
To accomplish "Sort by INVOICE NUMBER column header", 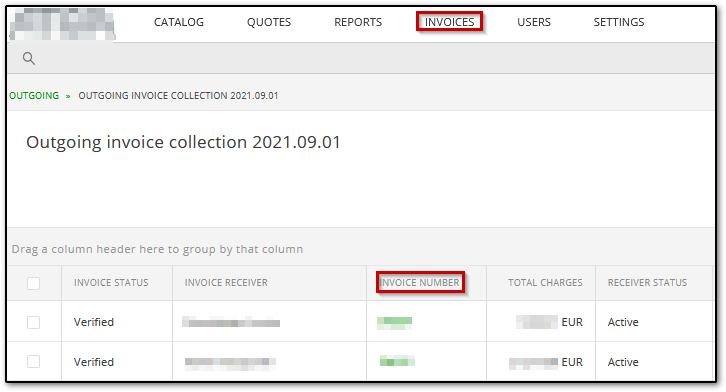I will point(419,283).
